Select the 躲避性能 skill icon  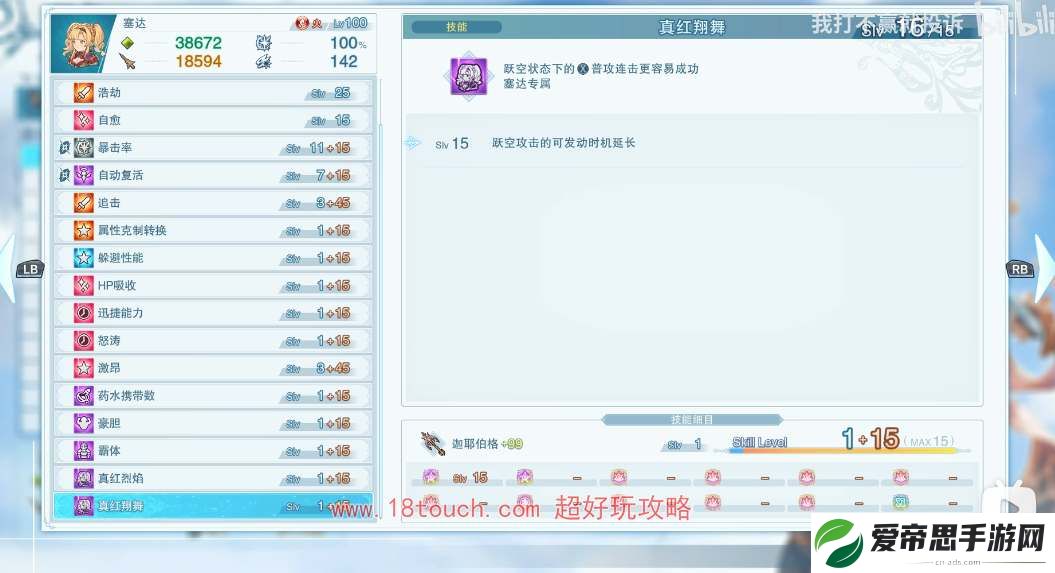click(83, 258)
